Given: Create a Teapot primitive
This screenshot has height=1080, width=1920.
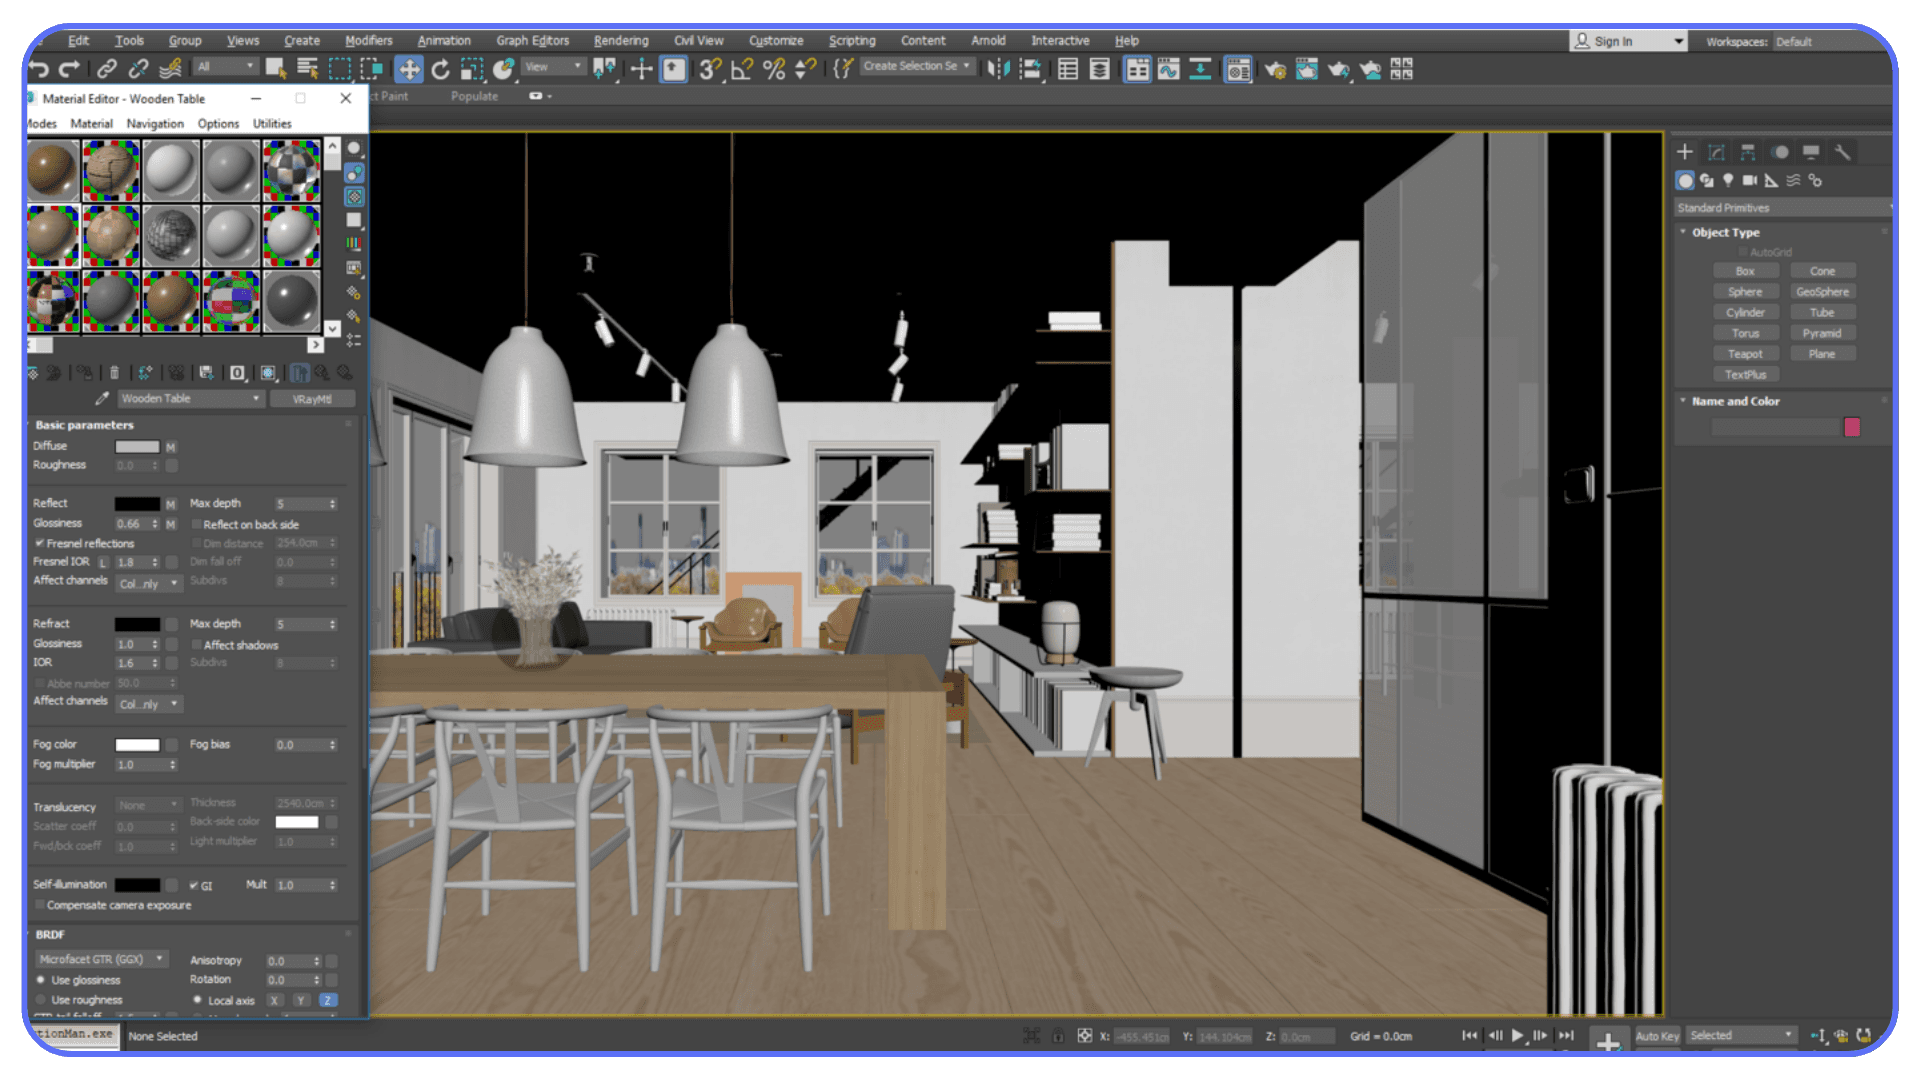Looking at the screenshot, I should tap(1745, 353).
